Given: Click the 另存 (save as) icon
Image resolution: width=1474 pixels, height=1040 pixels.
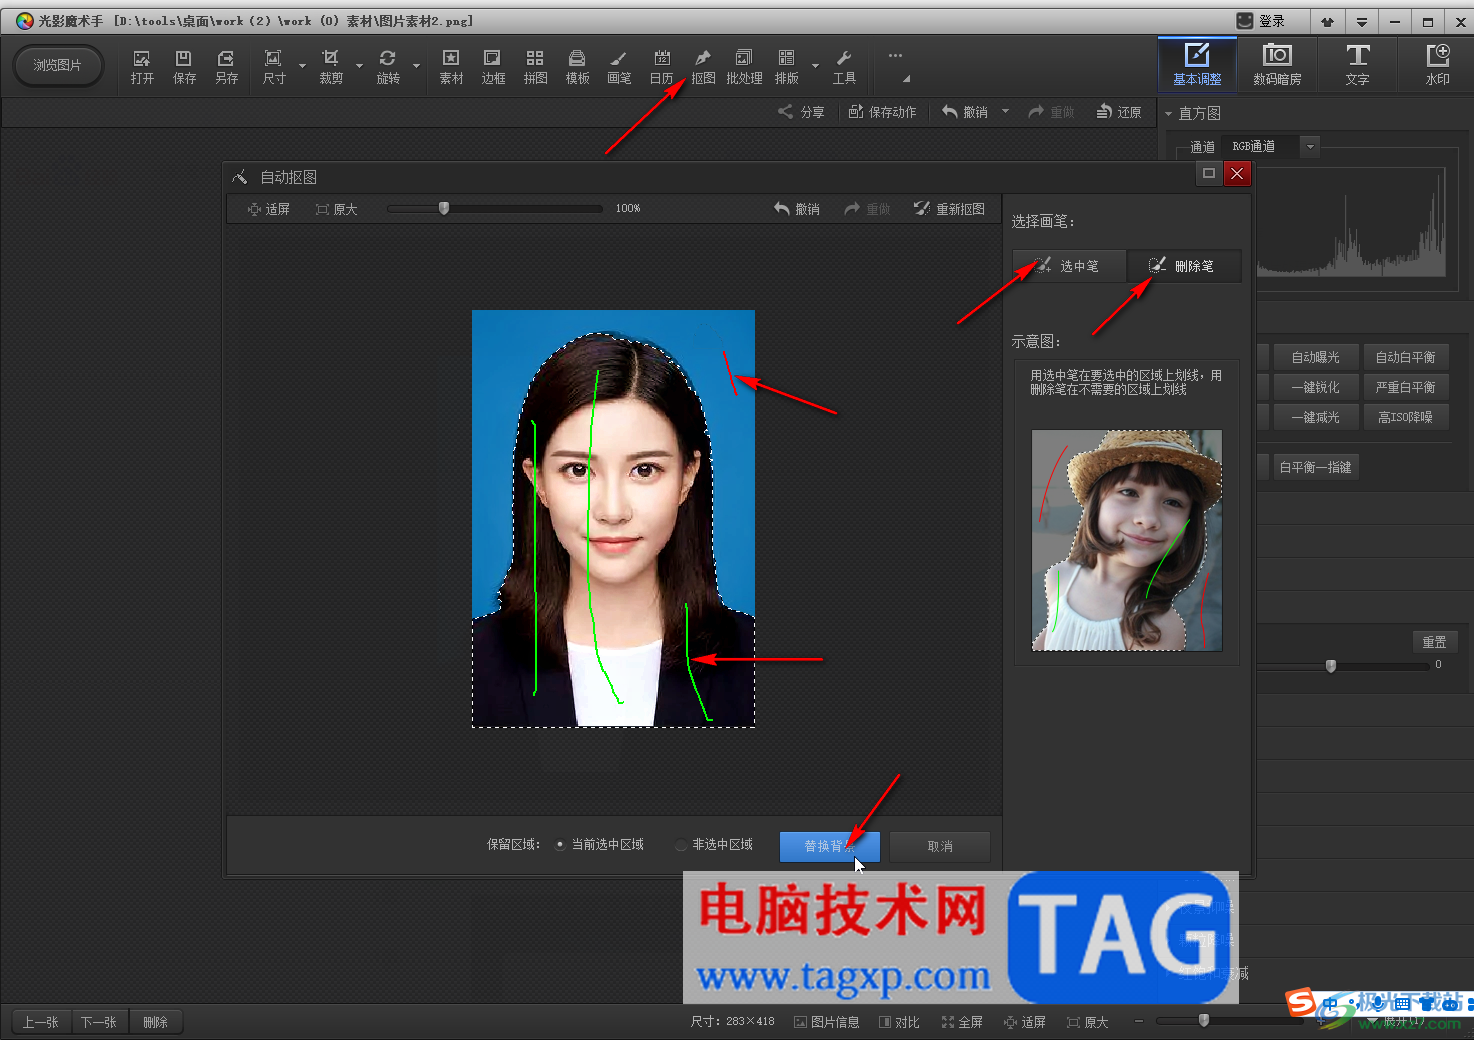Looking at the screenshot, I should (227, 66).
